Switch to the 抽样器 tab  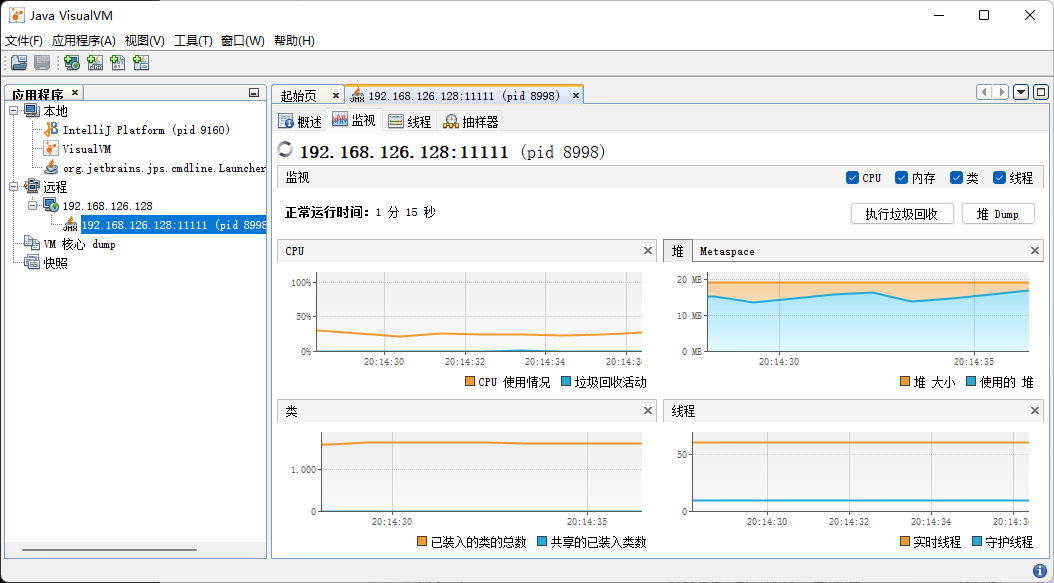point(471,121)
